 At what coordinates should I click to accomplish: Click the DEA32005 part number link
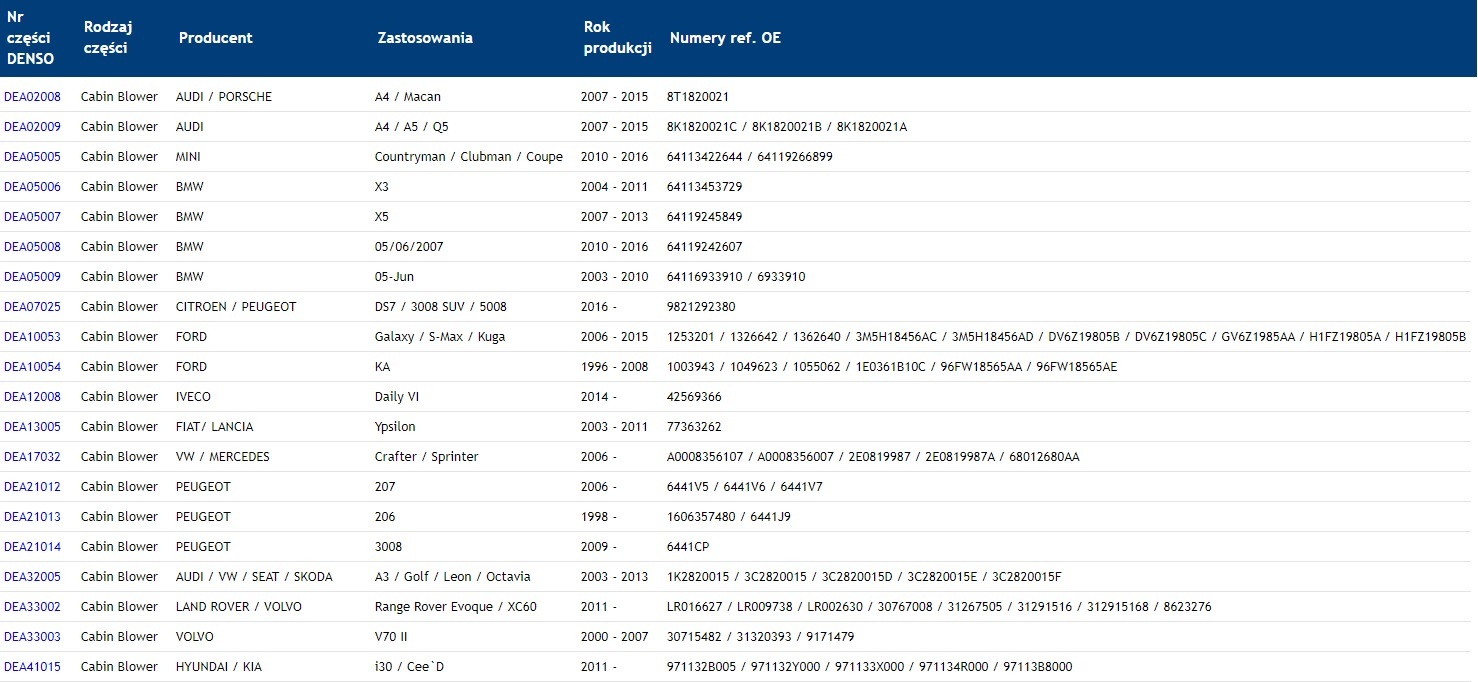click(x=32, y=577)
